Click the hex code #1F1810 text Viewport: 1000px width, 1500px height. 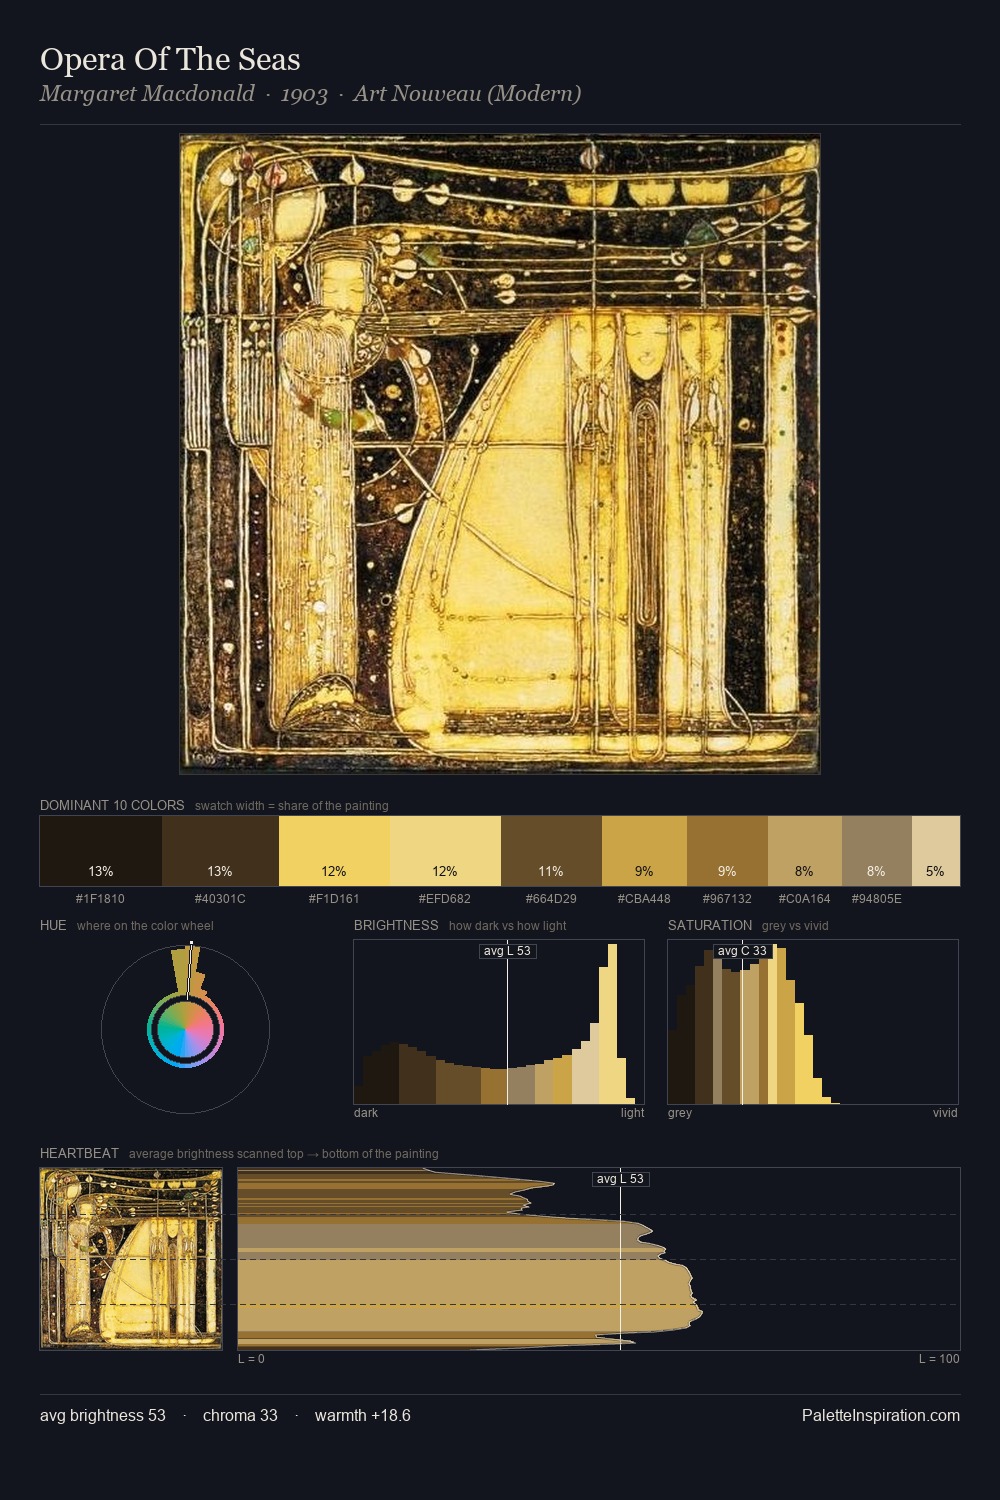100,899
